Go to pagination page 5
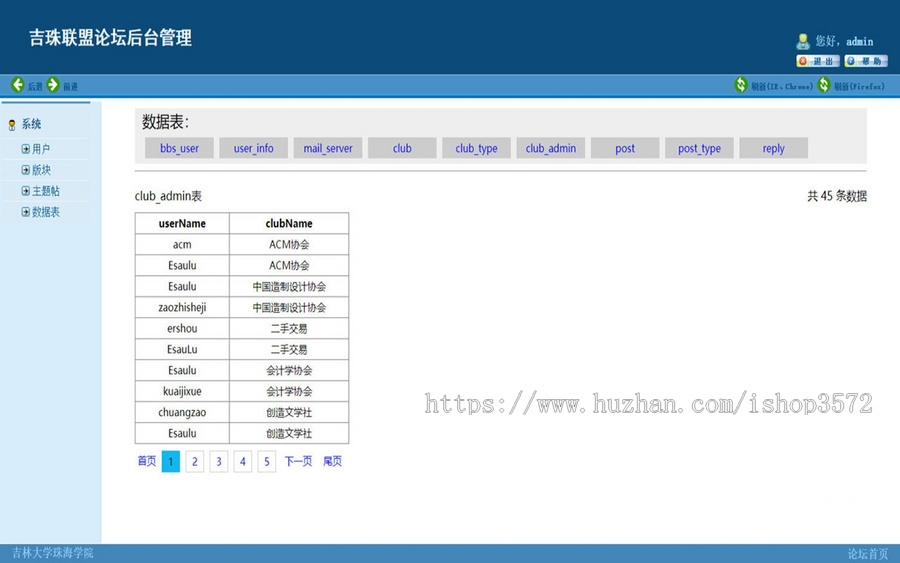 coord(267,461)
